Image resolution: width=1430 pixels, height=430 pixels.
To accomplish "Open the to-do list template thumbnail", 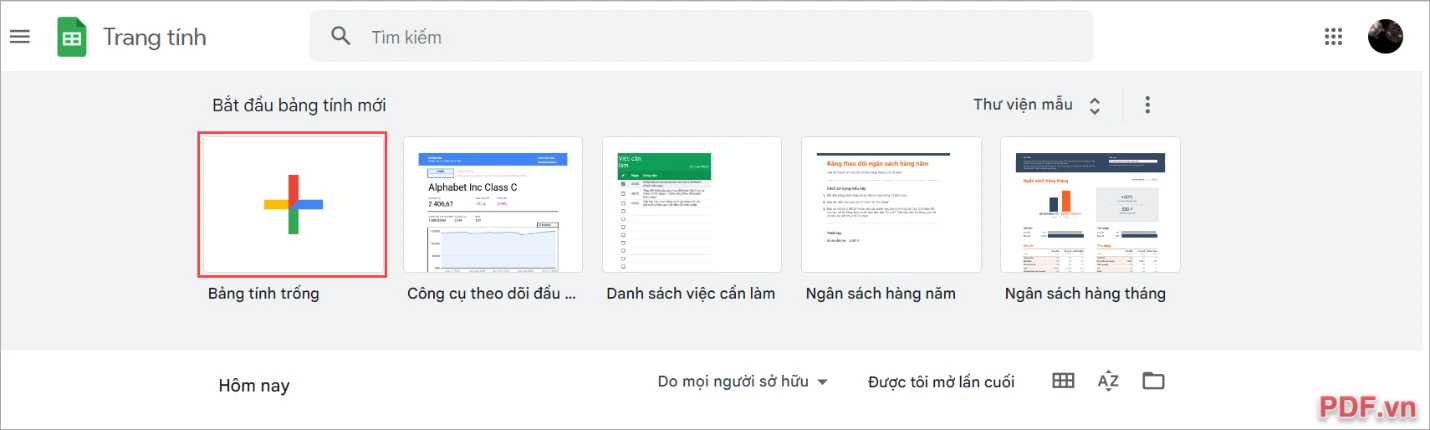I will point(692,204).
